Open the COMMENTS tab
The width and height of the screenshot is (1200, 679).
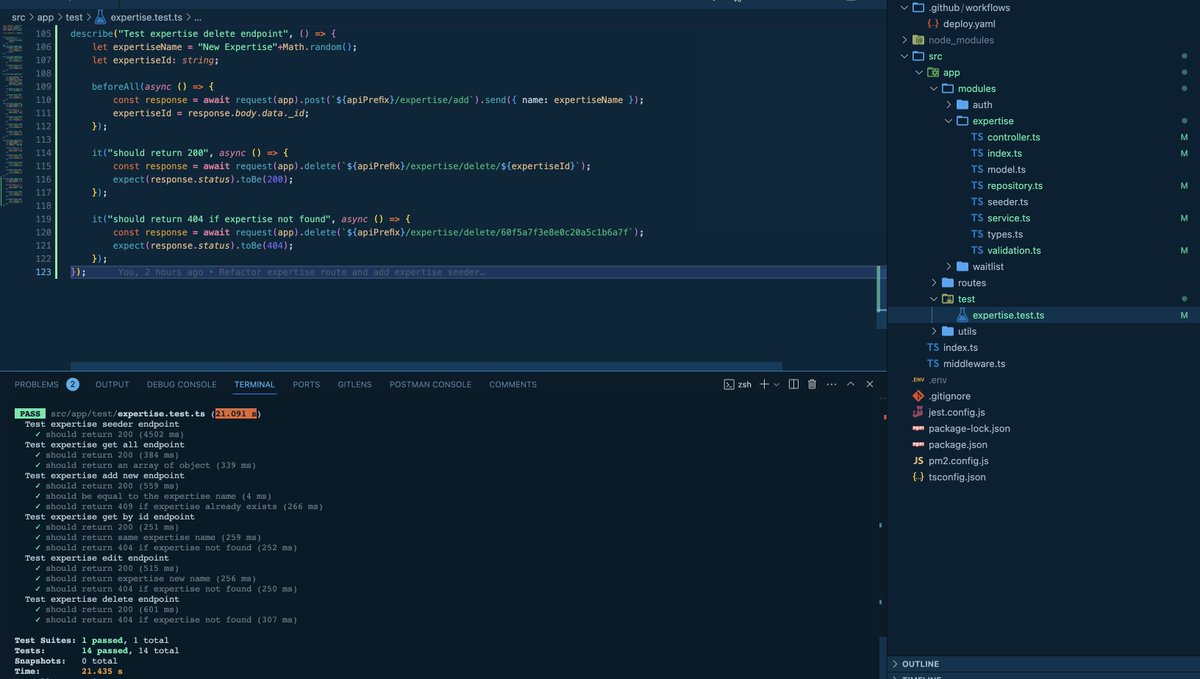[x=513, y=384]
